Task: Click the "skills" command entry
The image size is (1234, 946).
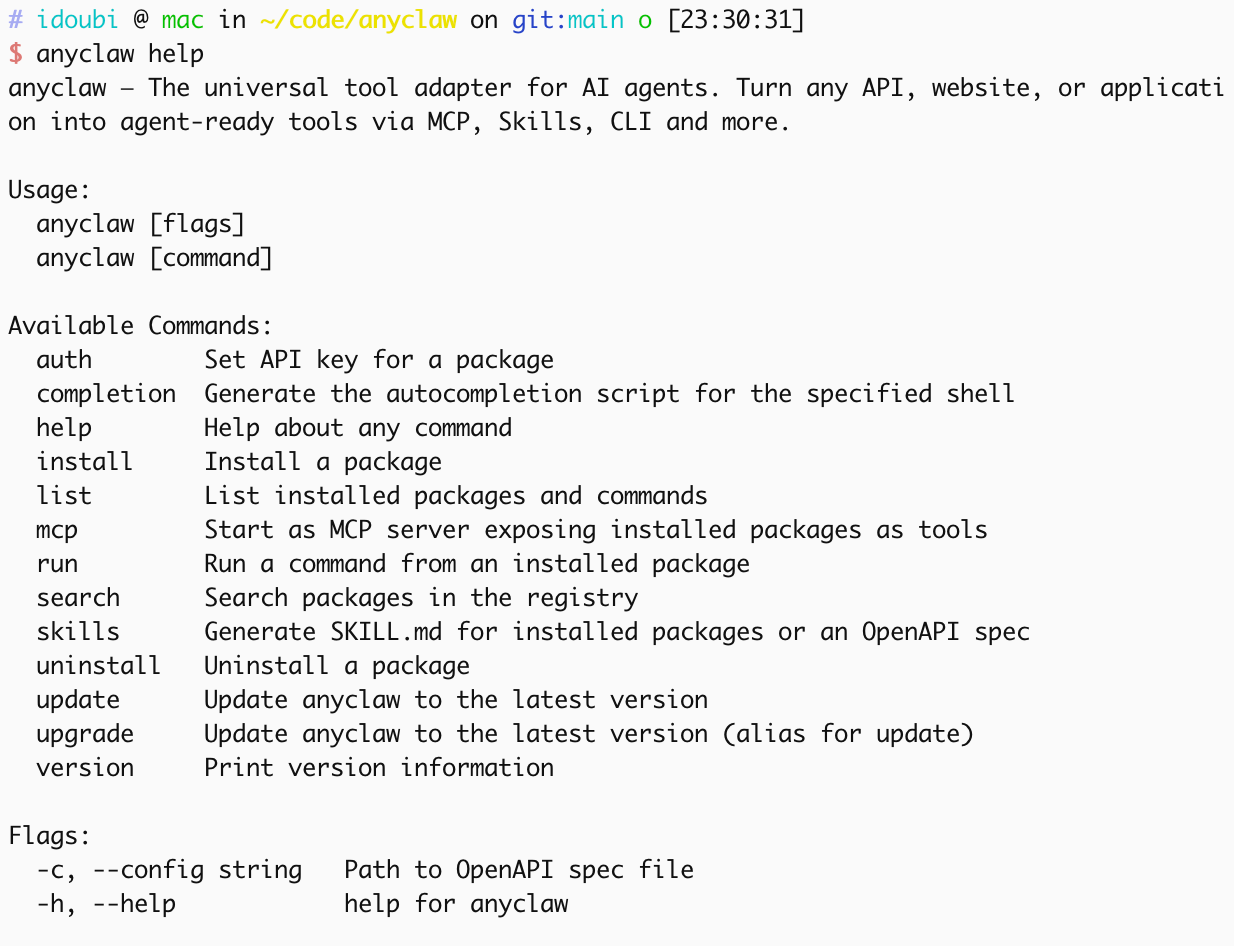Action: [78, 631]
